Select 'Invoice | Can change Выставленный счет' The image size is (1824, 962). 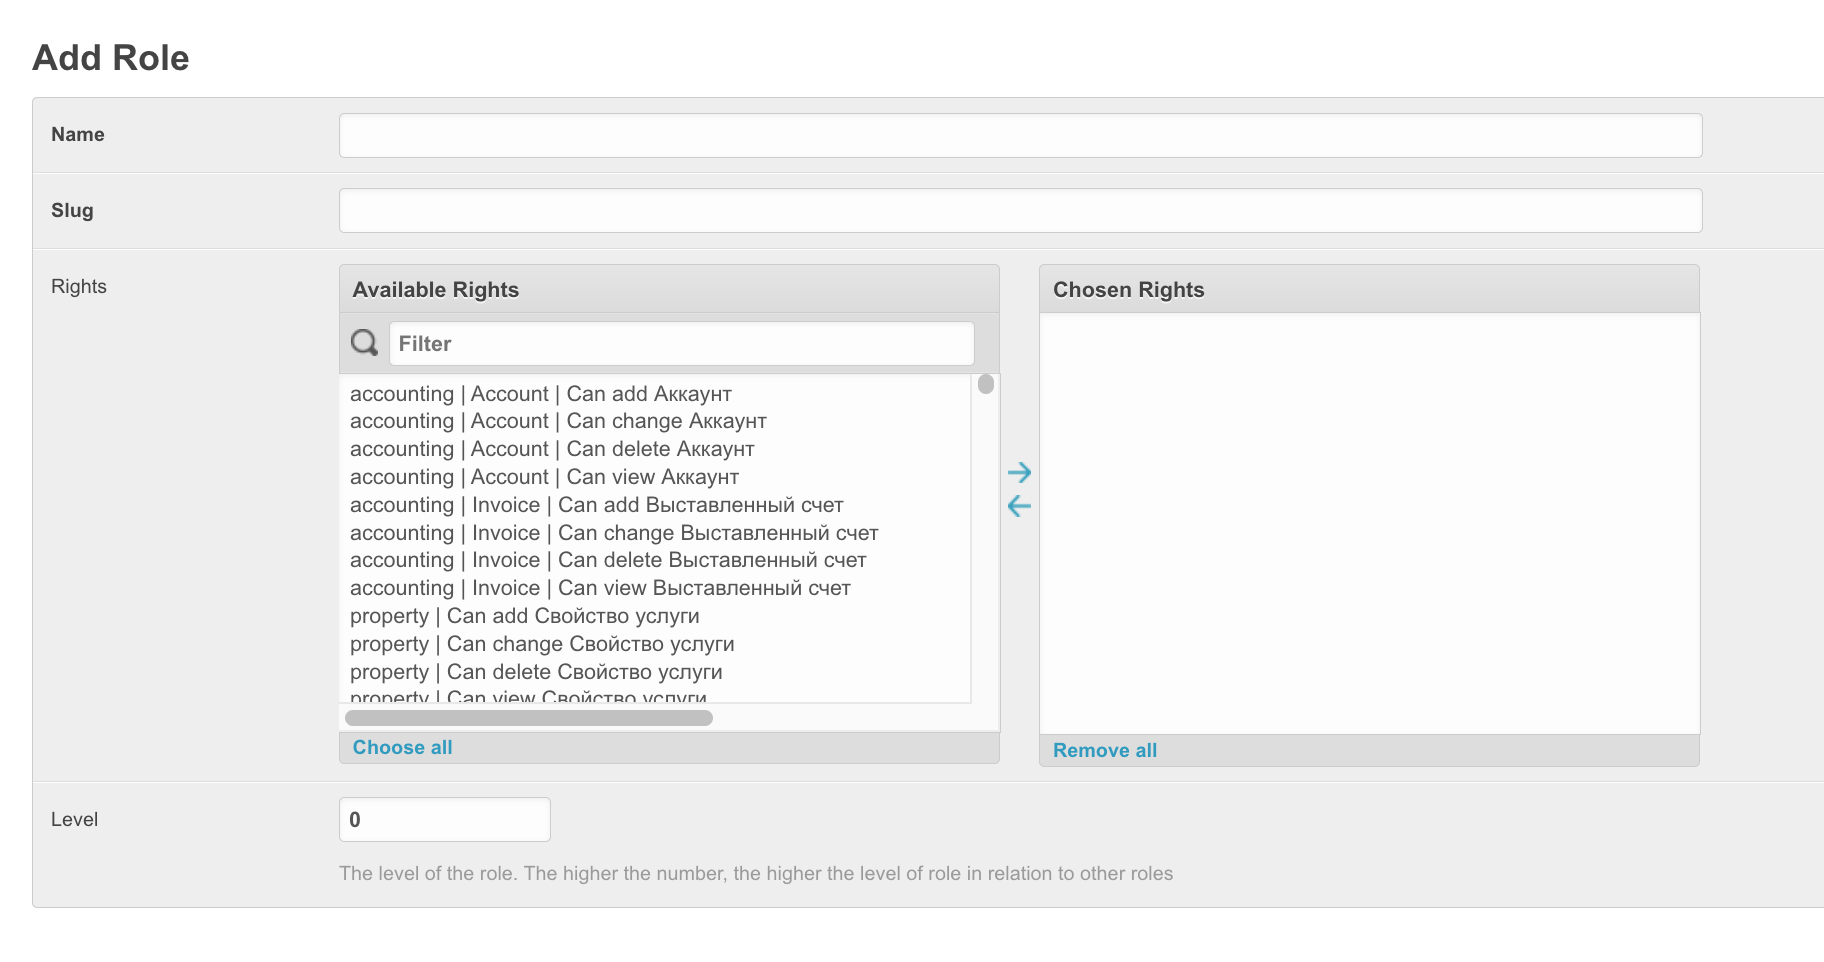pyautogui.click(x=614, y=533)
